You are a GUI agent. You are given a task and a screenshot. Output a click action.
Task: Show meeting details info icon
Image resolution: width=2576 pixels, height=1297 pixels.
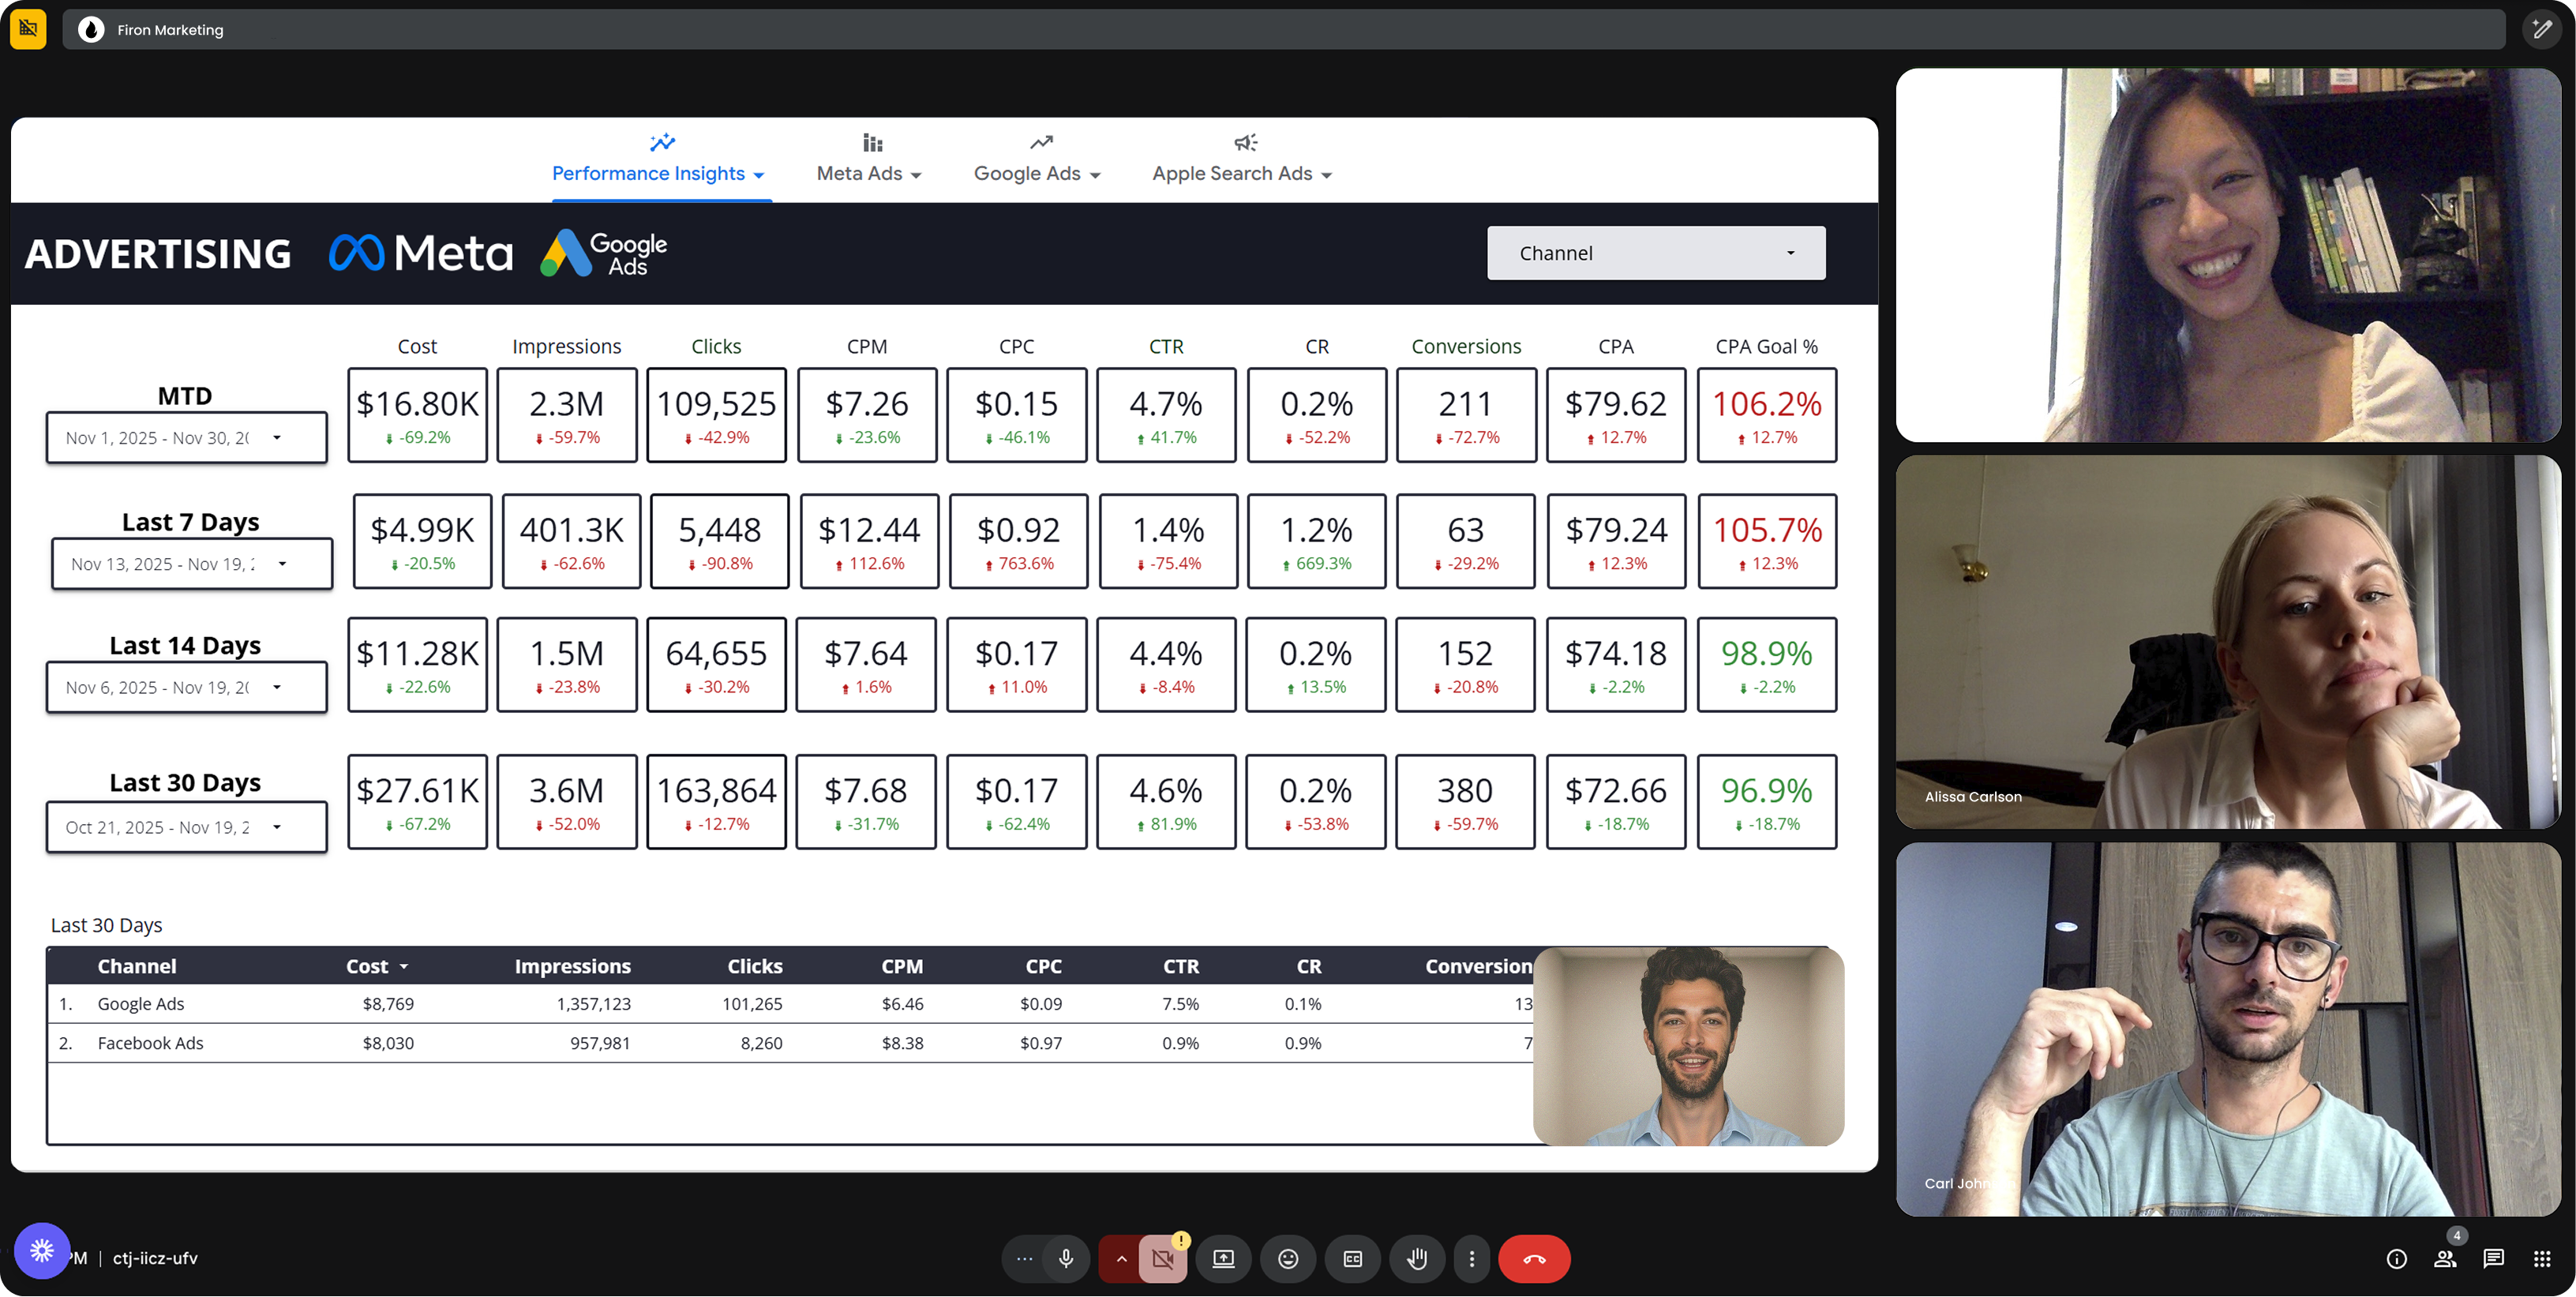tap(2396, 1258)
